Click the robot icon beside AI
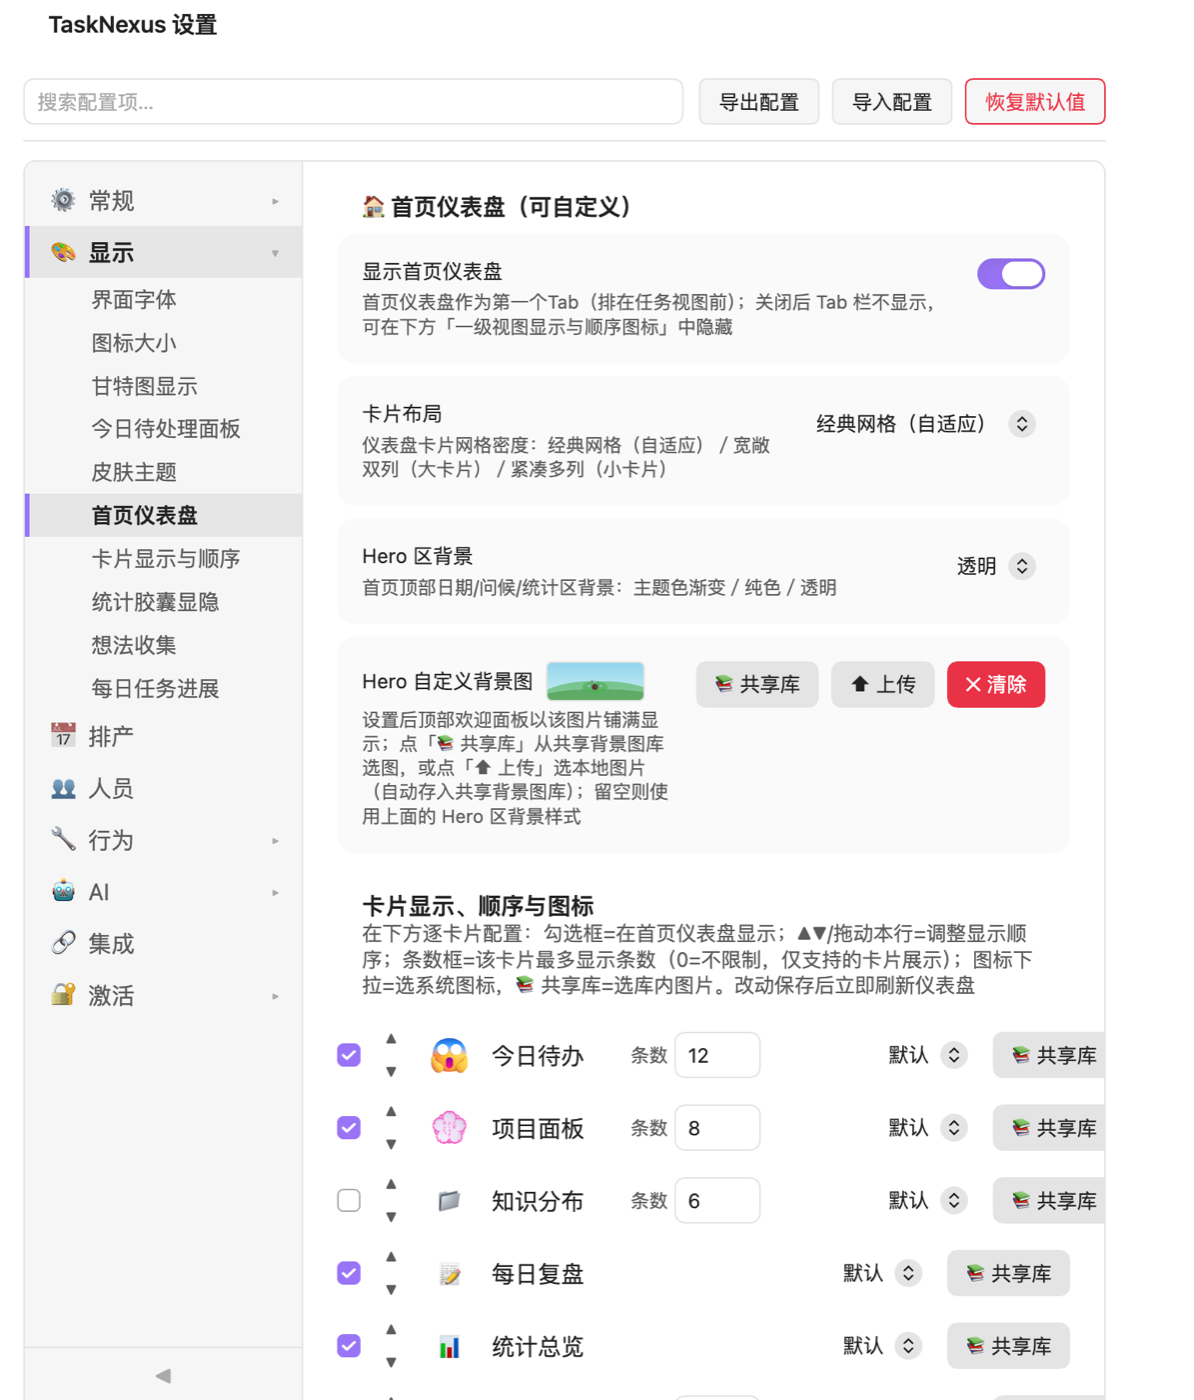 63,891
